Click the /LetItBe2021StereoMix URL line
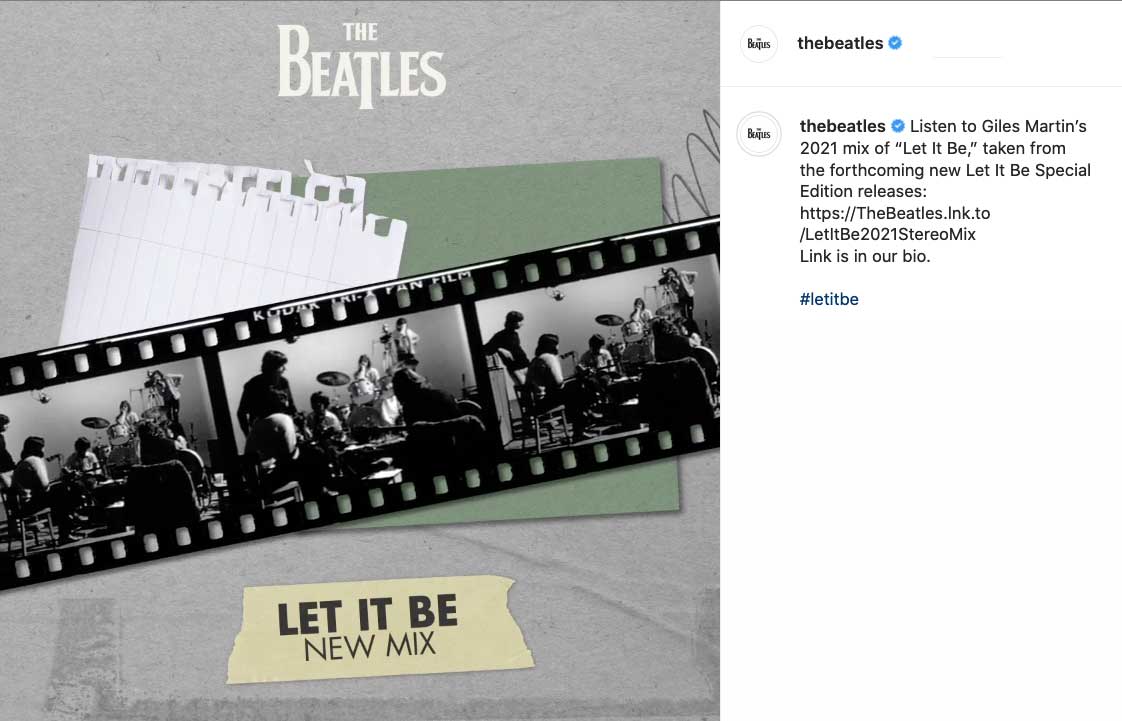The image size is (1122, 721). (888, 235)
